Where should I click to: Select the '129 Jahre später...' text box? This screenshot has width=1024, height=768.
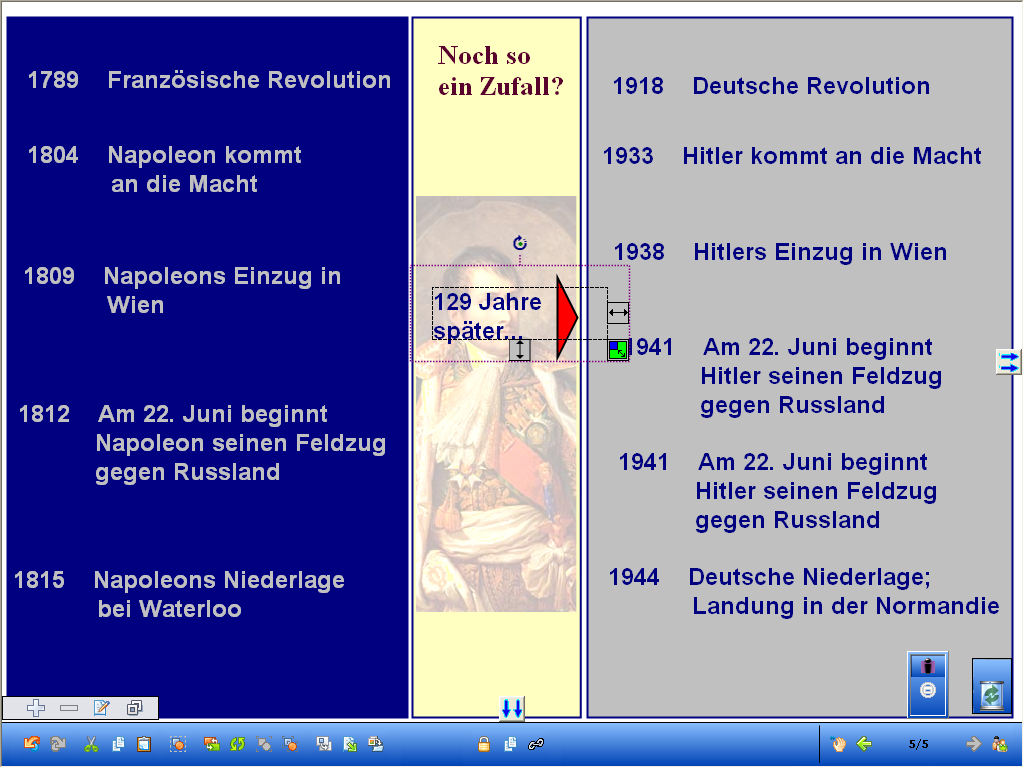click(488, 316)
